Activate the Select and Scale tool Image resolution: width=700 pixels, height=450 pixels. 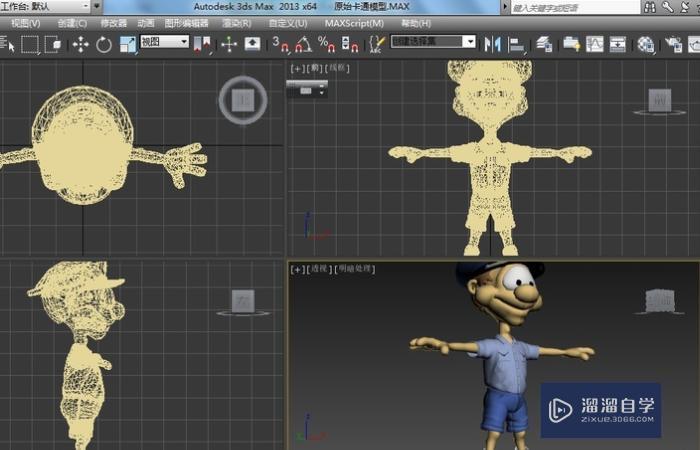pos(128,45)
